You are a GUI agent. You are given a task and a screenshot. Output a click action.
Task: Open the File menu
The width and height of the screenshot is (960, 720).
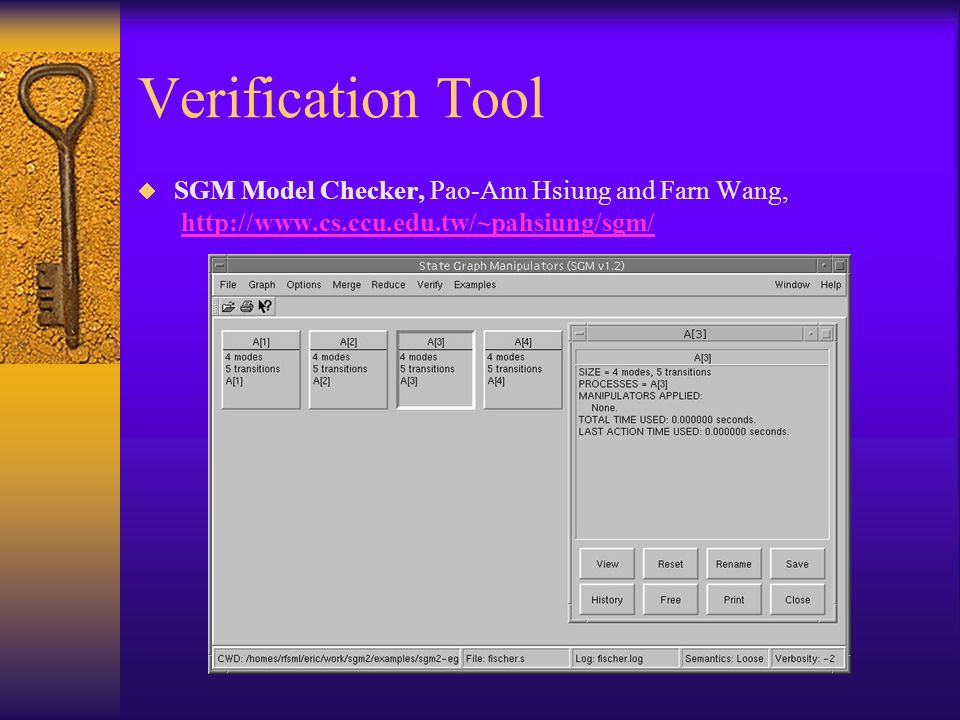(x=228, y=285)
